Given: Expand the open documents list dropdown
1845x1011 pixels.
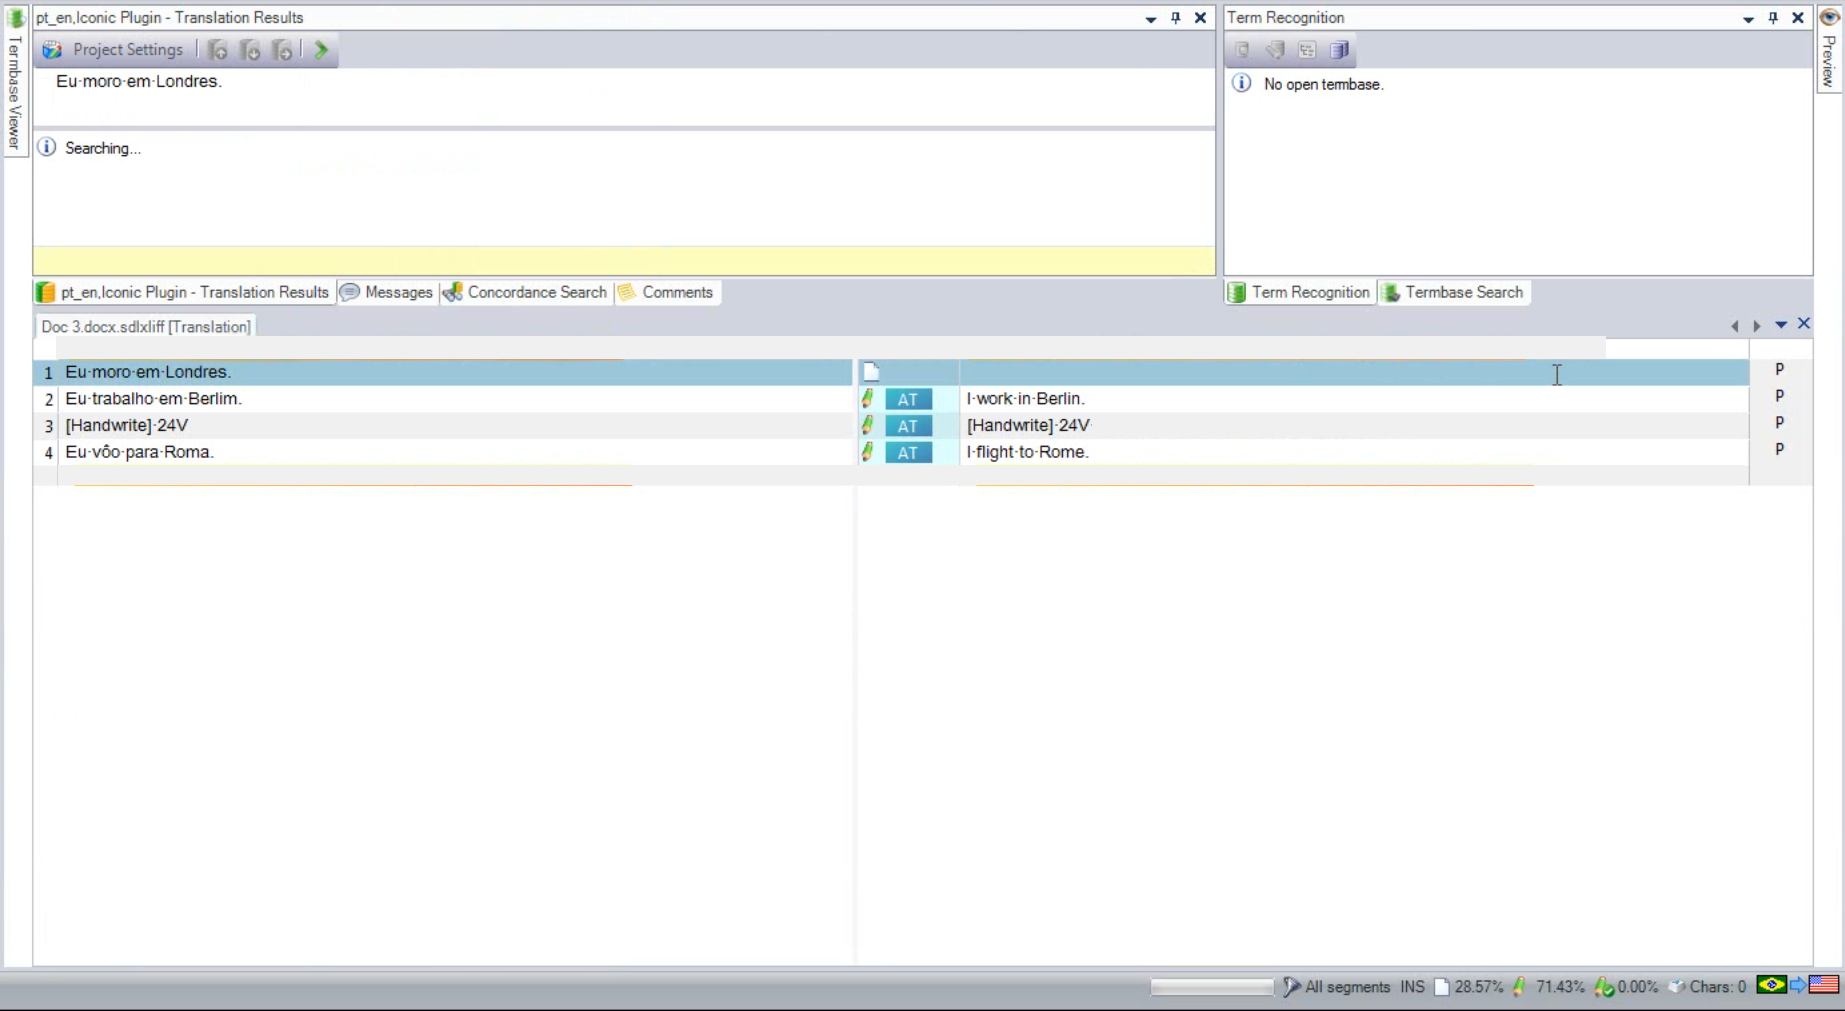Looking at the screenshot, I should point(1781,325).
